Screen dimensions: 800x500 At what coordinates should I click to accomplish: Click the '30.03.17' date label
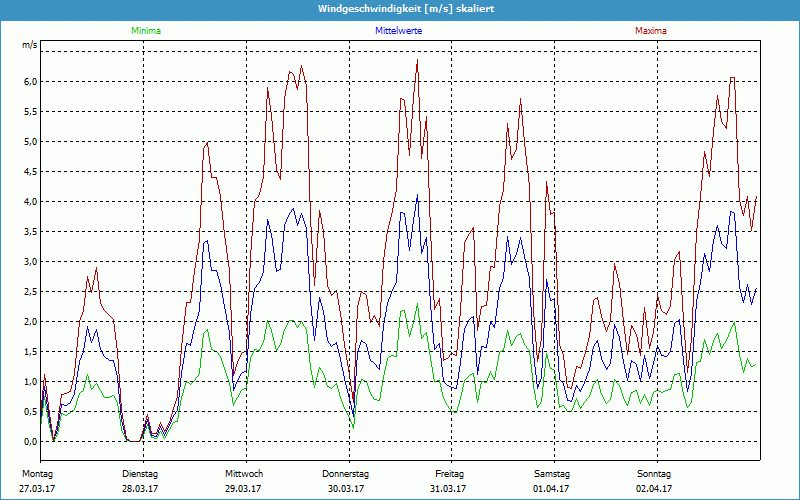(x=346, y=488)
